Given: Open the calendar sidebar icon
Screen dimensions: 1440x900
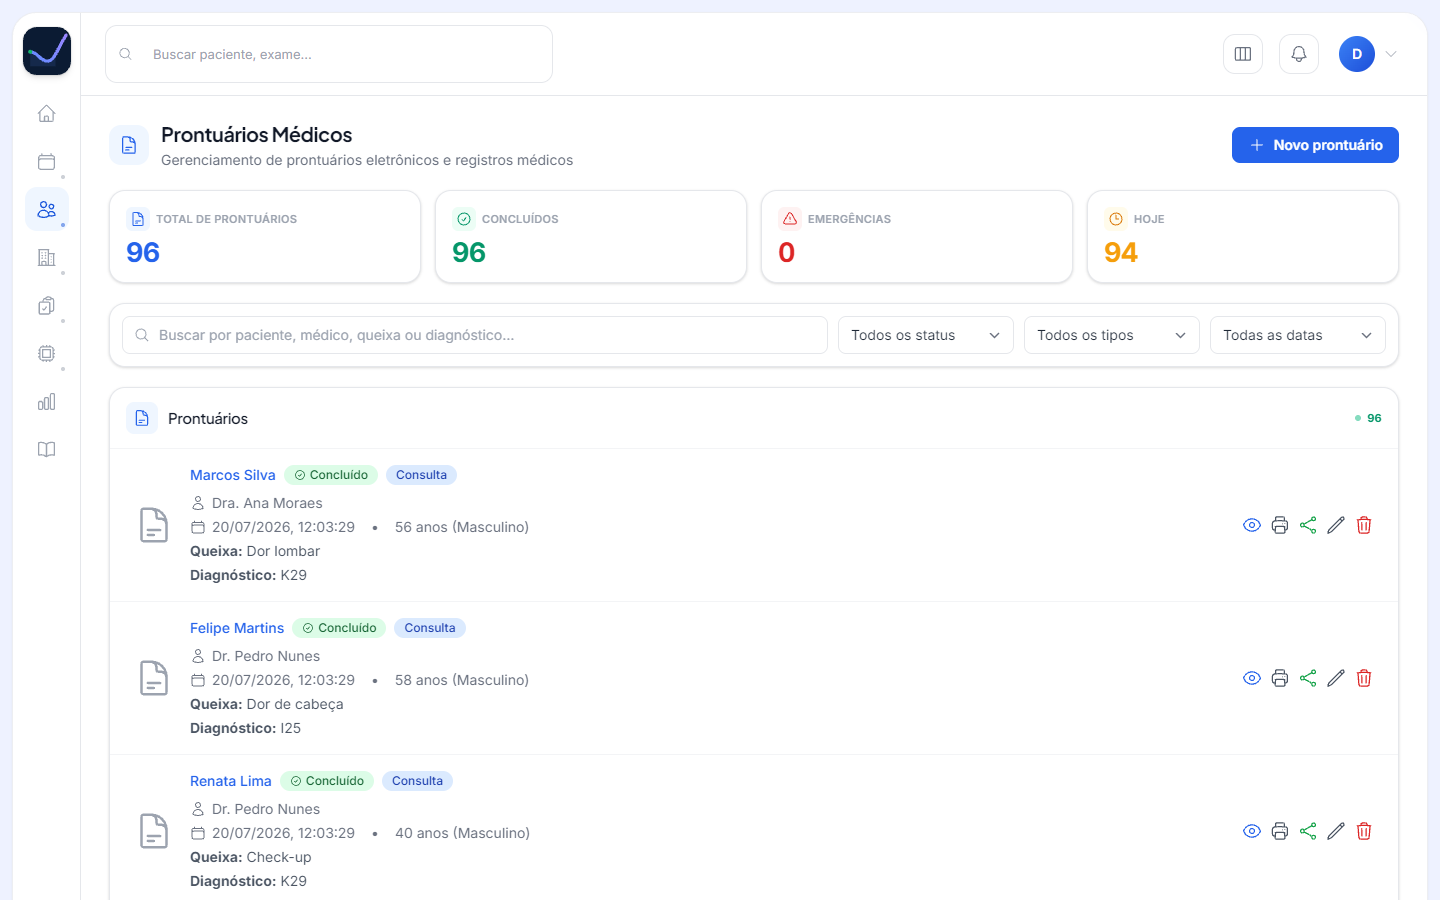Looking at the screenshot, I should (x=46, y=162).
